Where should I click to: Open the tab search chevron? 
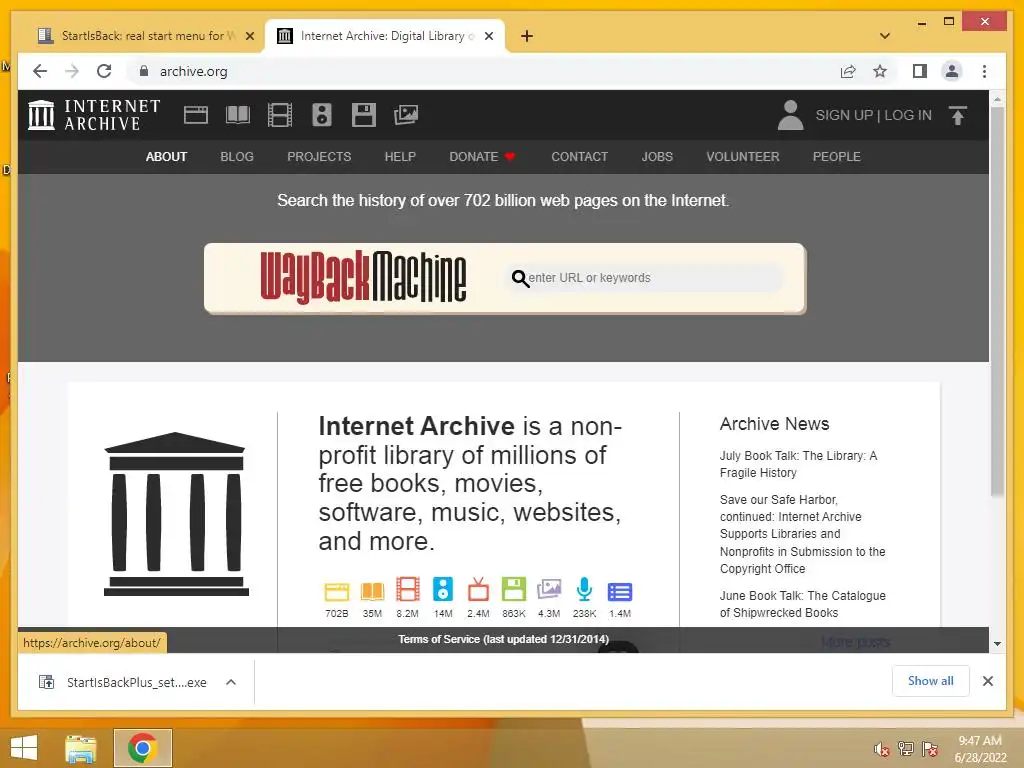point(885,36)
